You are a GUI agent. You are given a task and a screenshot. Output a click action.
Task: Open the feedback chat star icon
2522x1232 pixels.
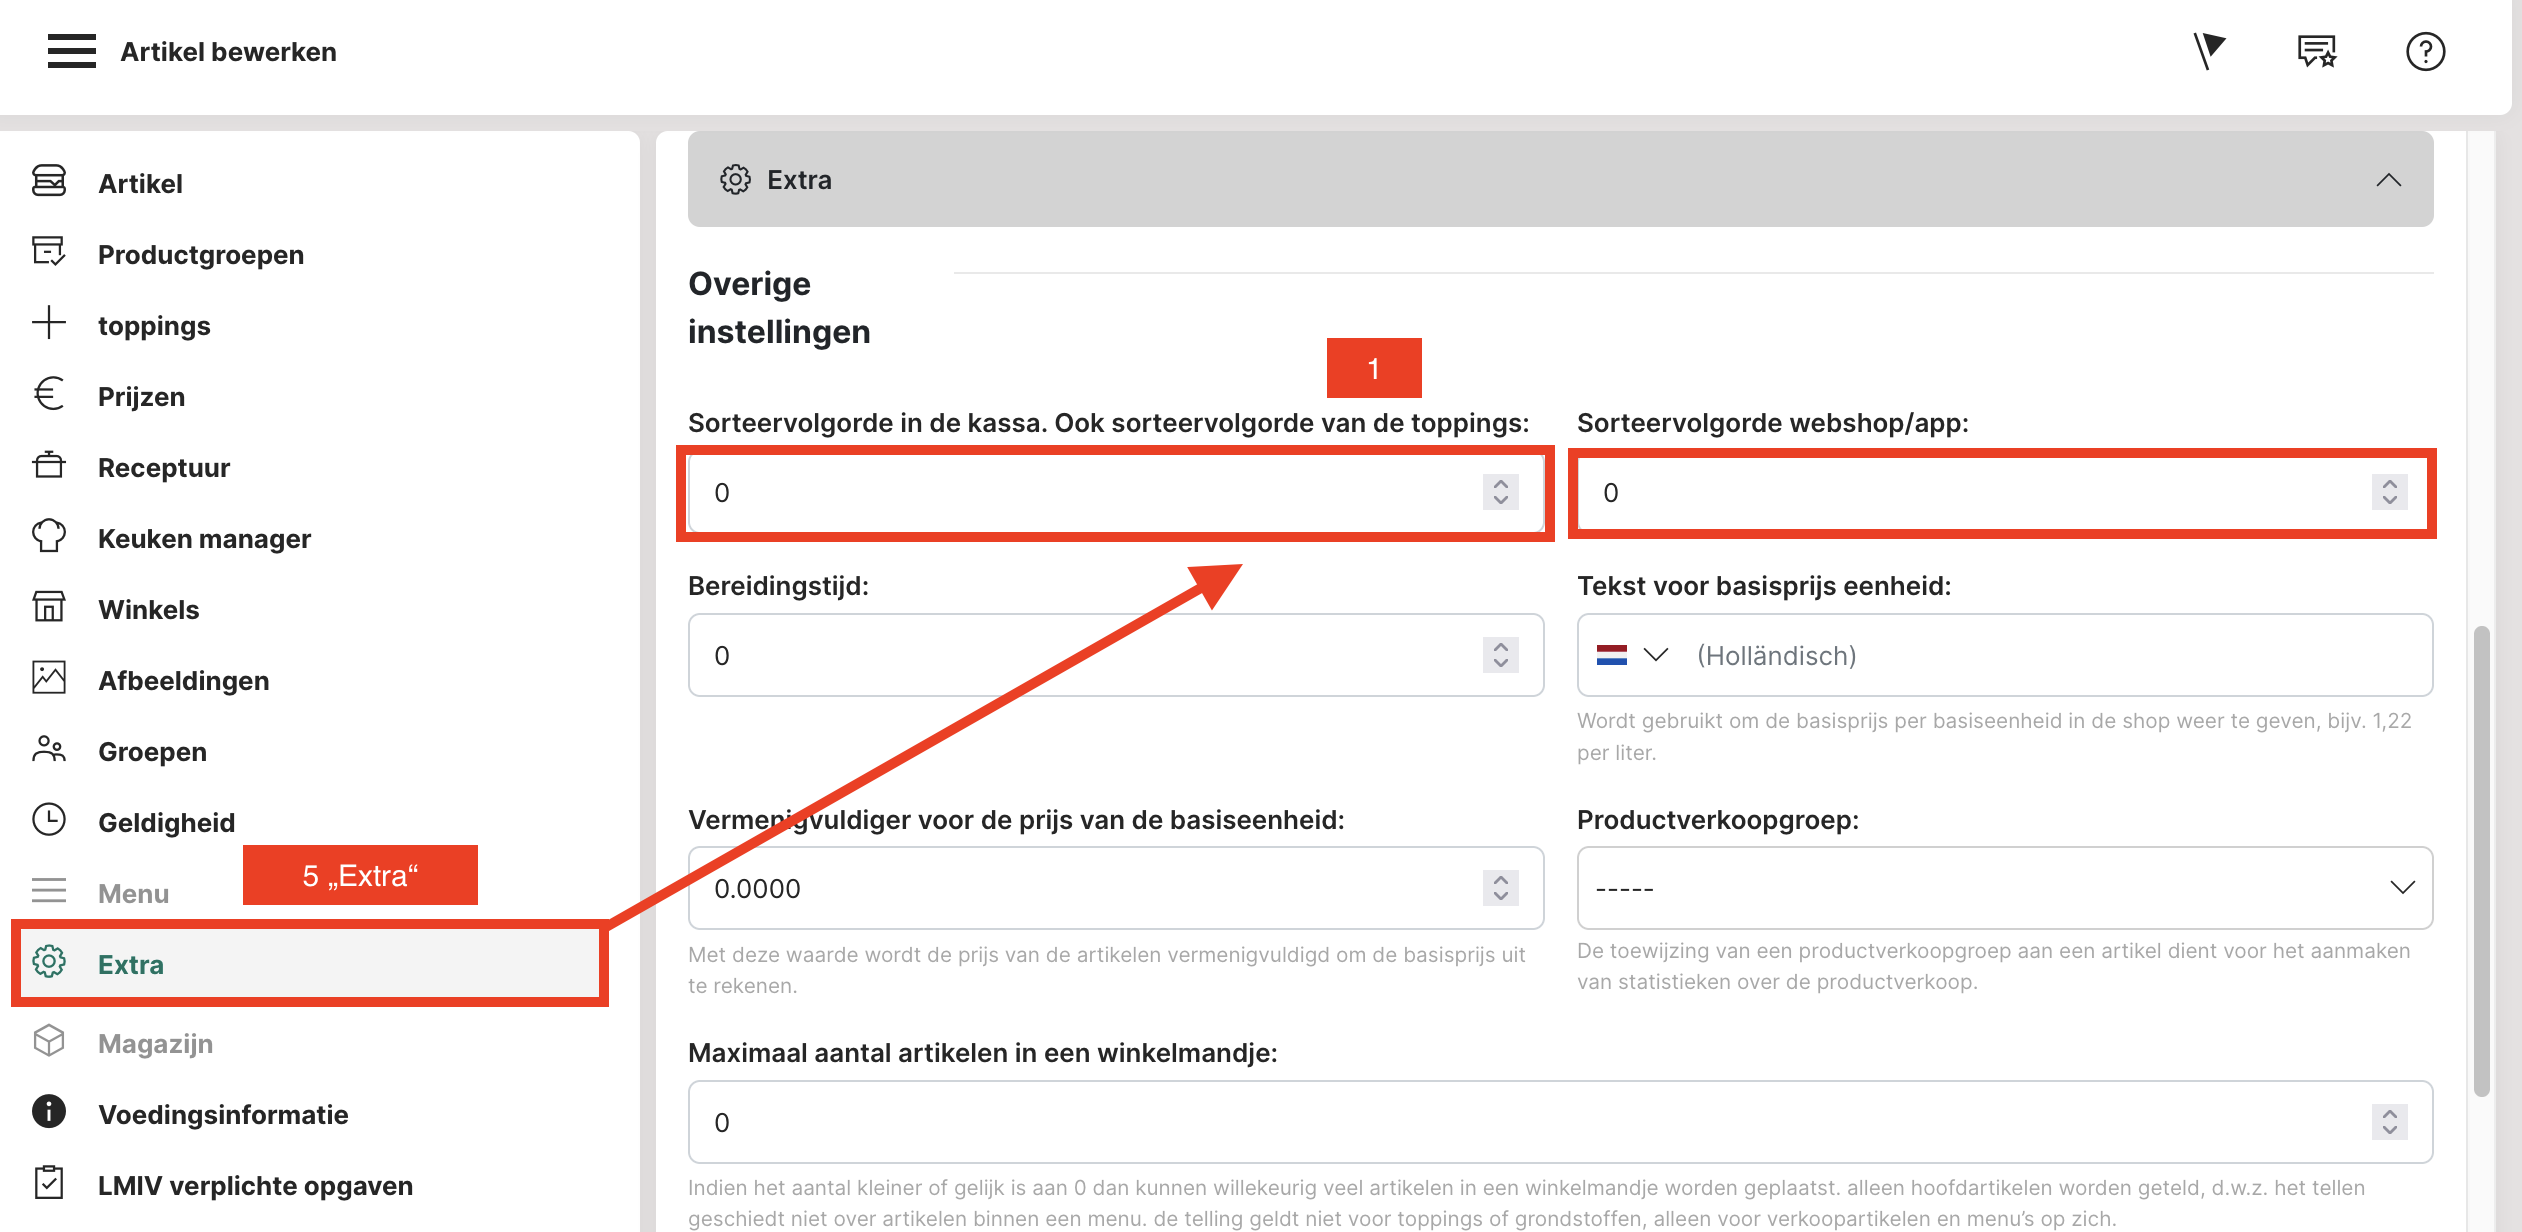click(2316, 51)
